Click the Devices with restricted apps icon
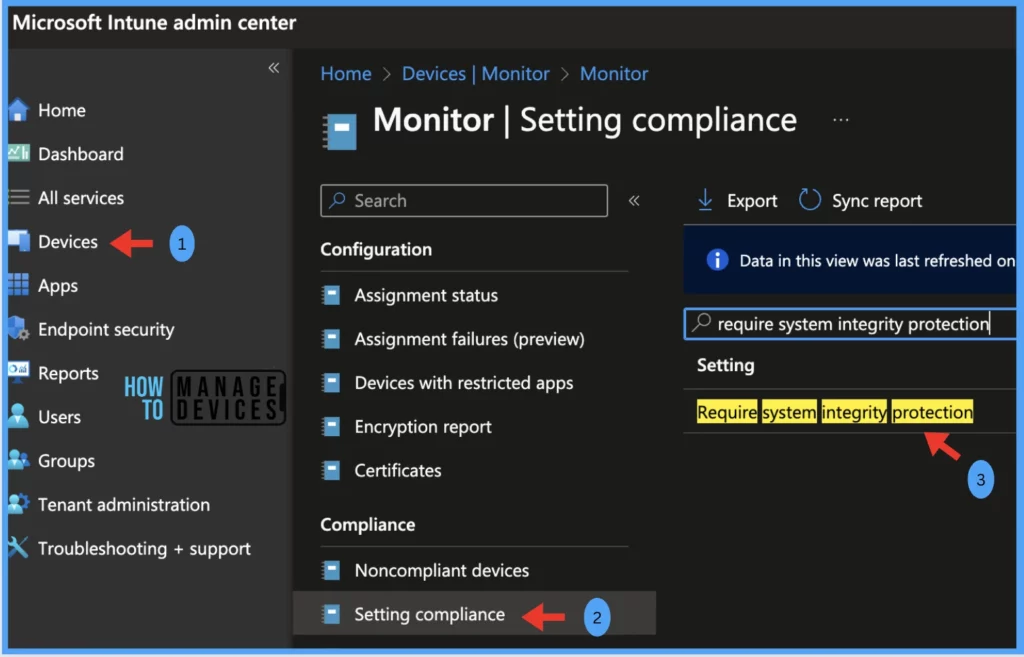Screen dimensions: 1024x657 pyautogui.click(x=331, y=383)
